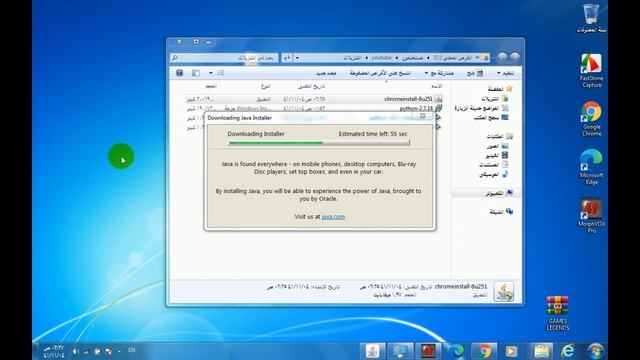Click the youtube breadcrumb in the address bar
The image size is (640, 360).
pos(382,58)
